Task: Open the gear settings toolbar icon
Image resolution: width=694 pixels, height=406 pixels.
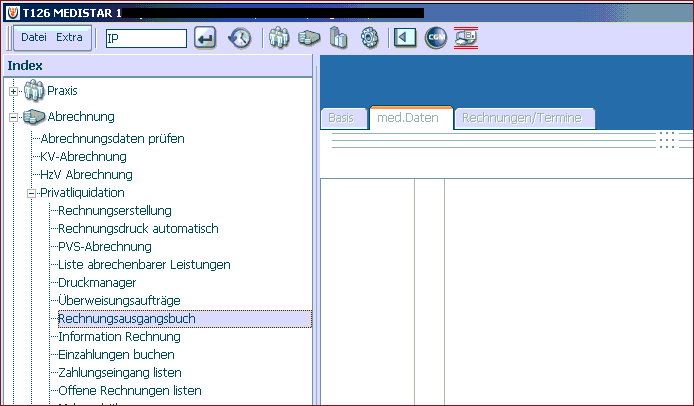Action: point(370,38)
